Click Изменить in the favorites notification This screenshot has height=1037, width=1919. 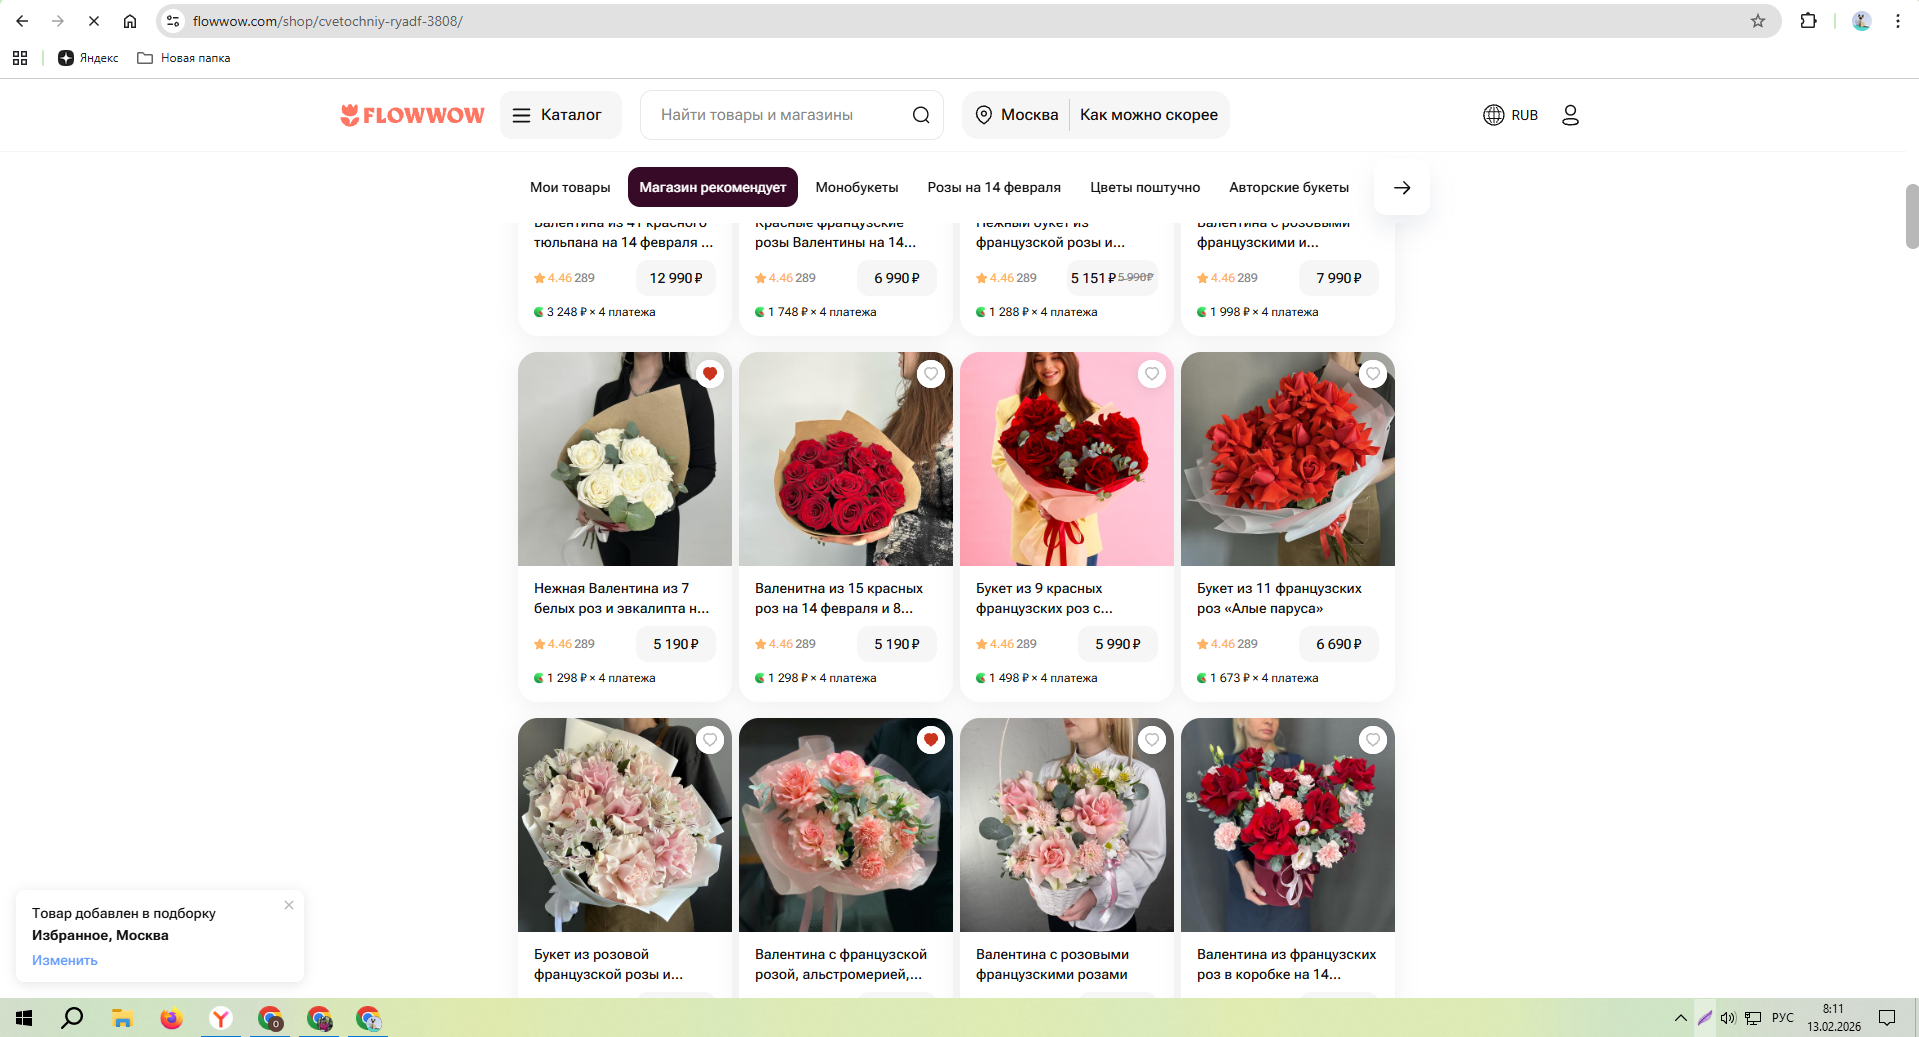65,960
